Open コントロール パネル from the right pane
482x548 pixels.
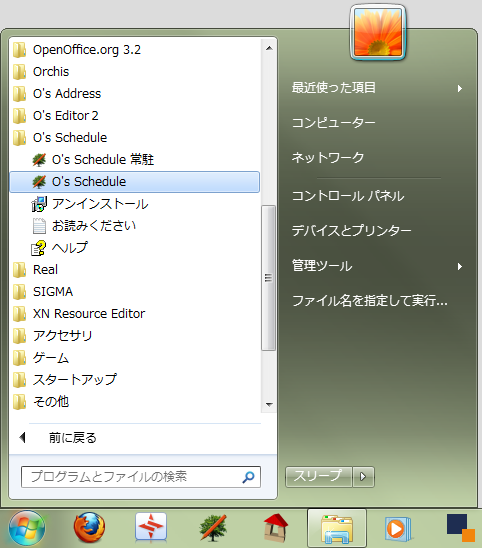tap(348, 196)
